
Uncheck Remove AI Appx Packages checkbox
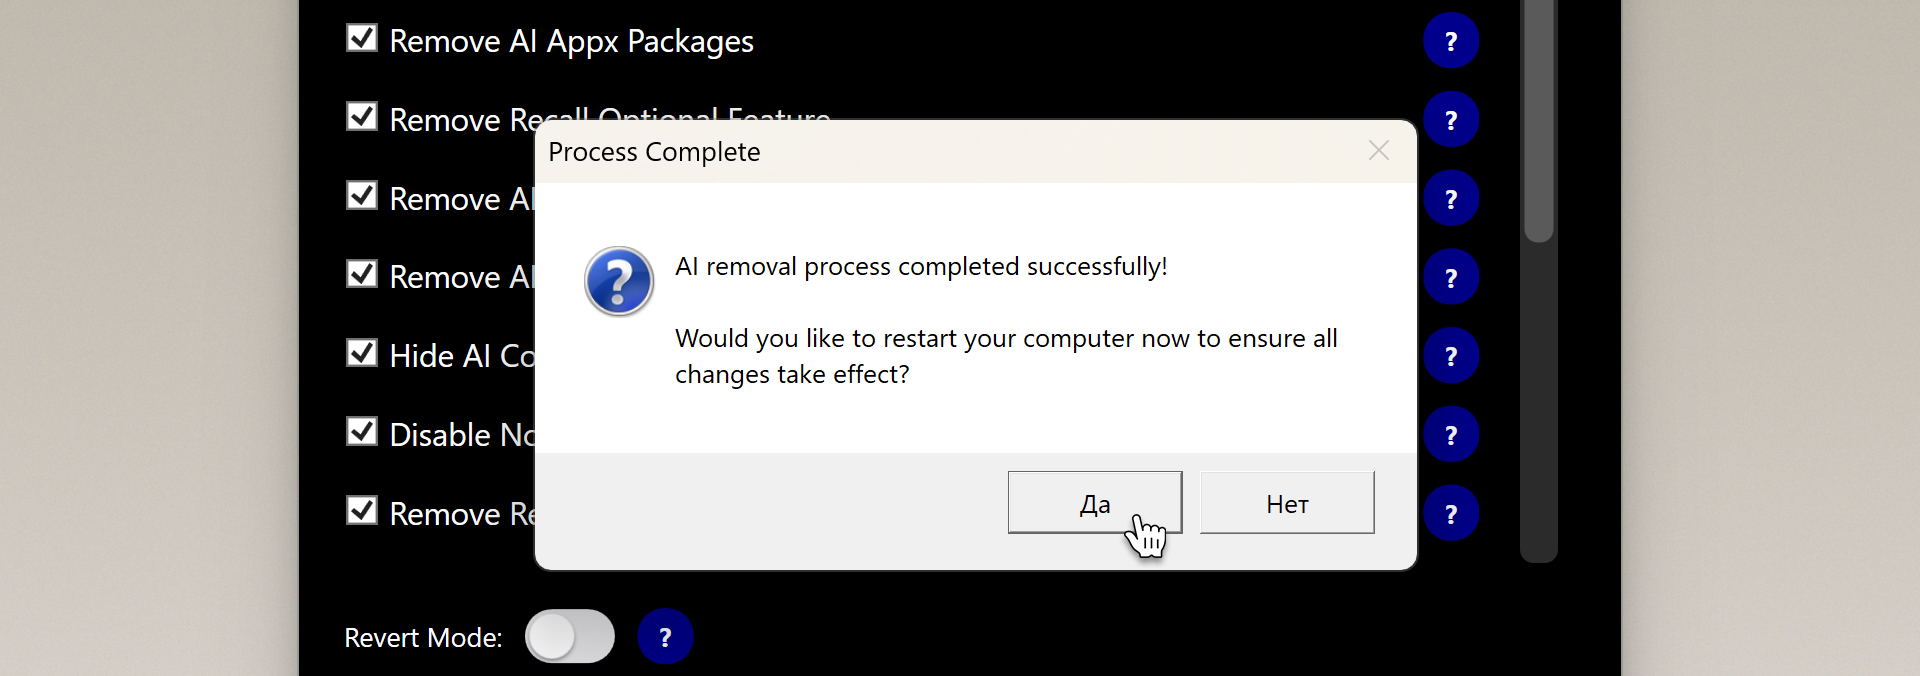(x=361, y=39)
